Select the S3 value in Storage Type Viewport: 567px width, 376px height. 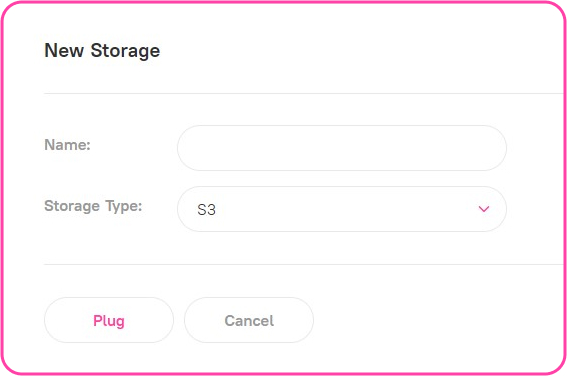click(206, 210)
